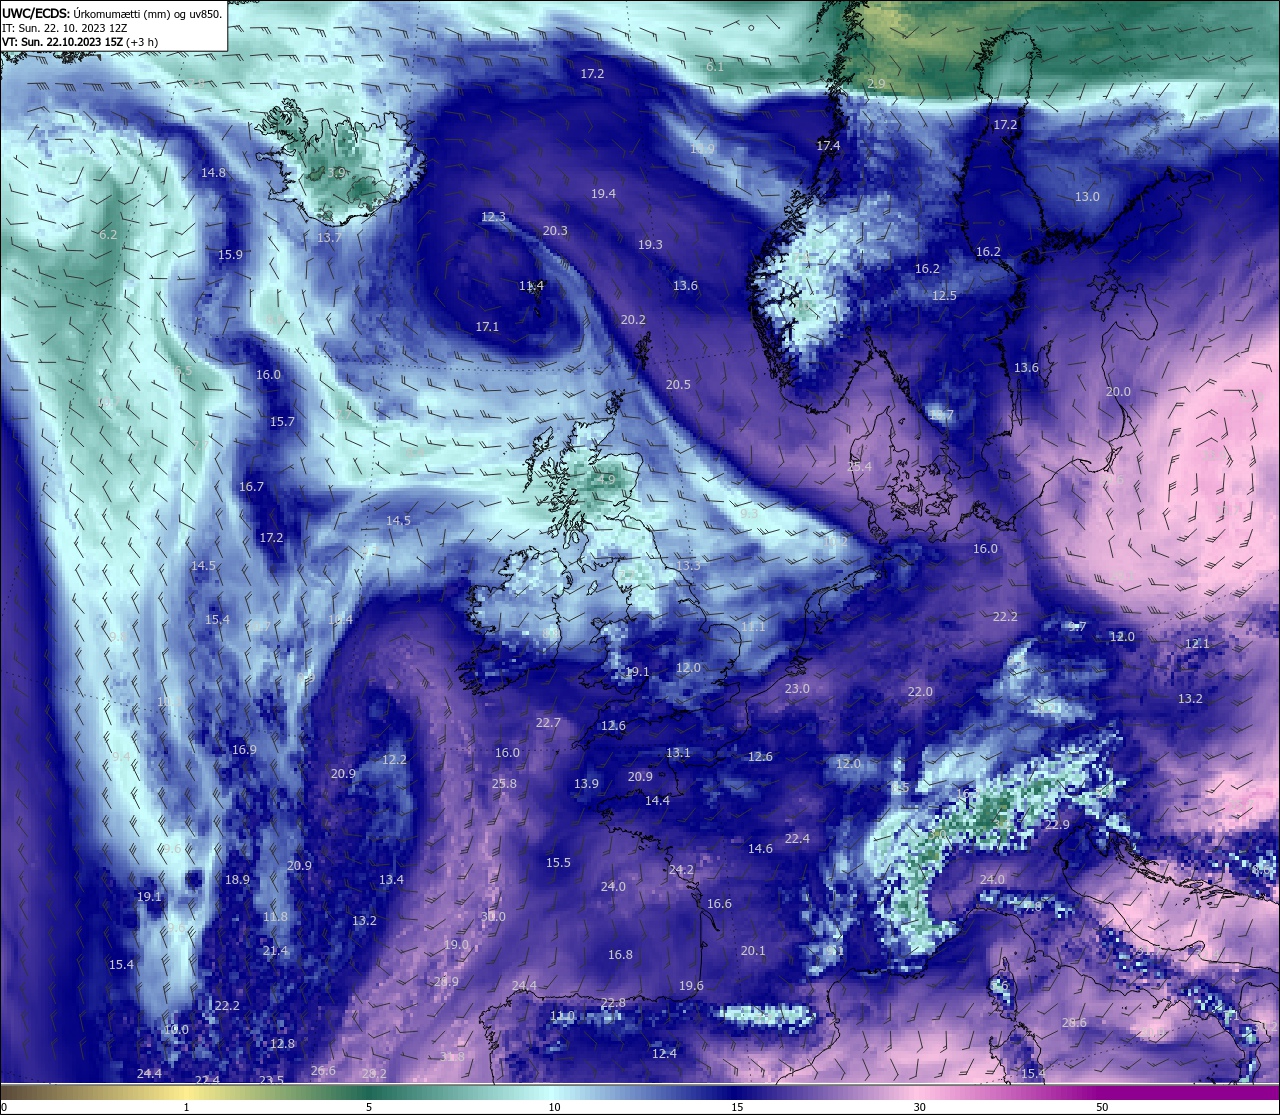Screen dimensions: 1280x1115
Task: Click the 13.1 value
Action: pyautogui.click(x=678, y=753)
